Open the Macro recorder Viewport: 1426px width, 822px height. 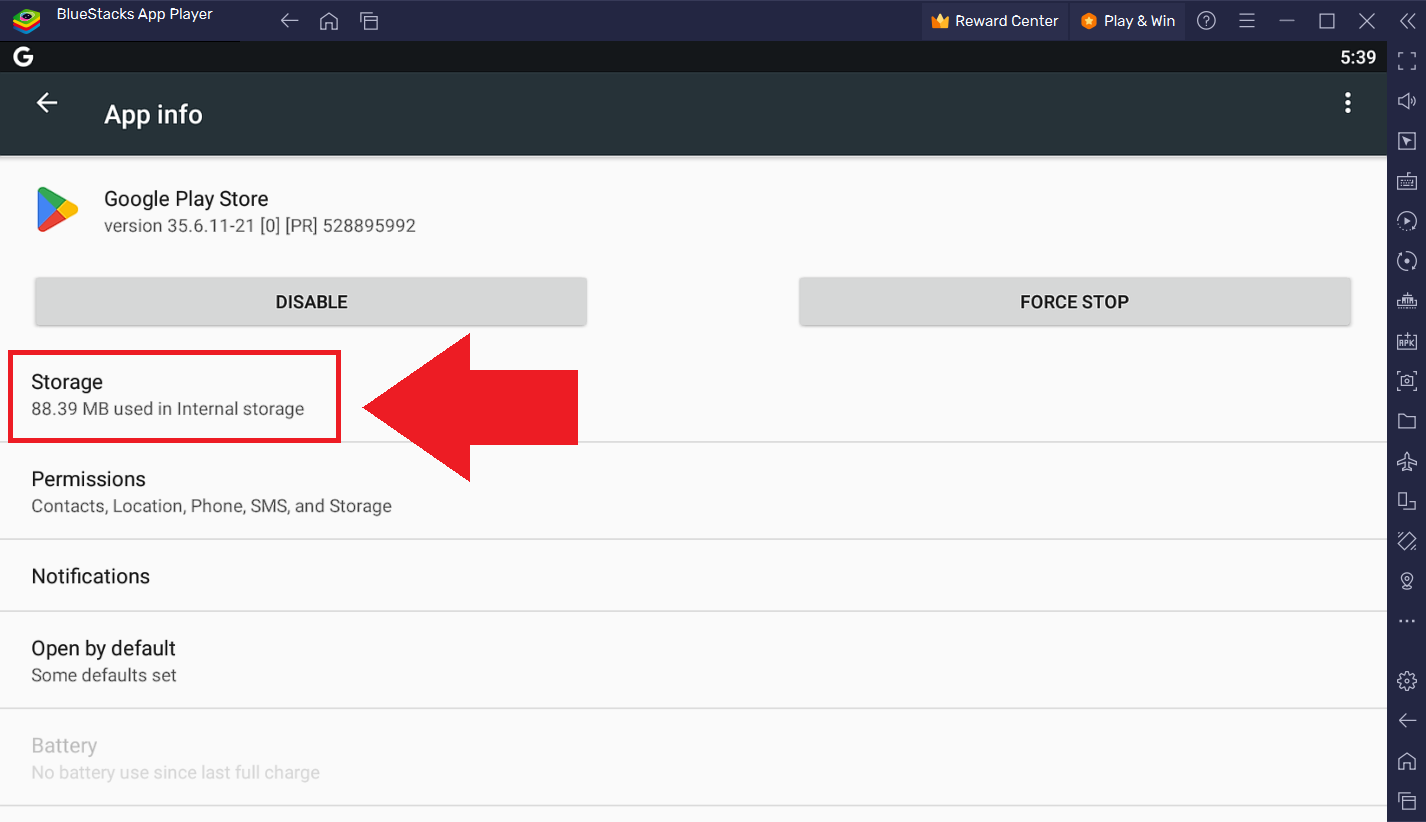(1406, 221)
